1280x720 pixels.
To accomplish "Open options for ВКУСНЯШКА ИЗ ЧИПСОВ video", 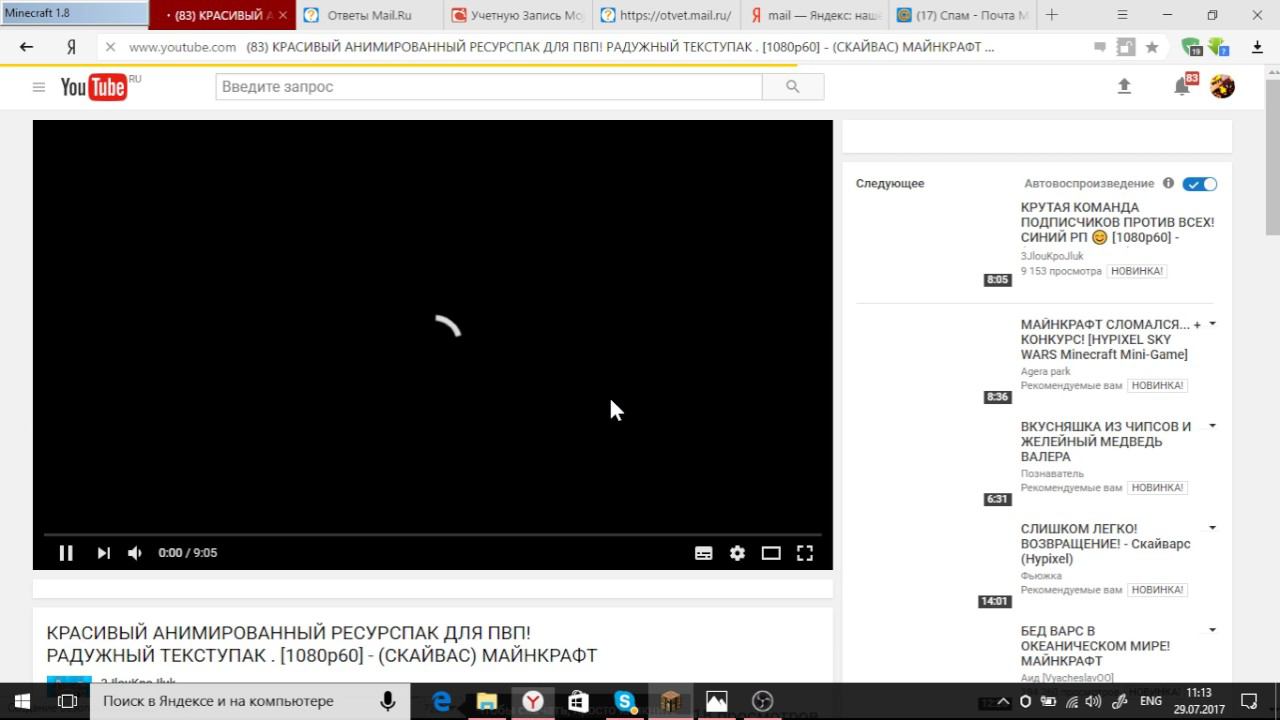I will 1212,426.
